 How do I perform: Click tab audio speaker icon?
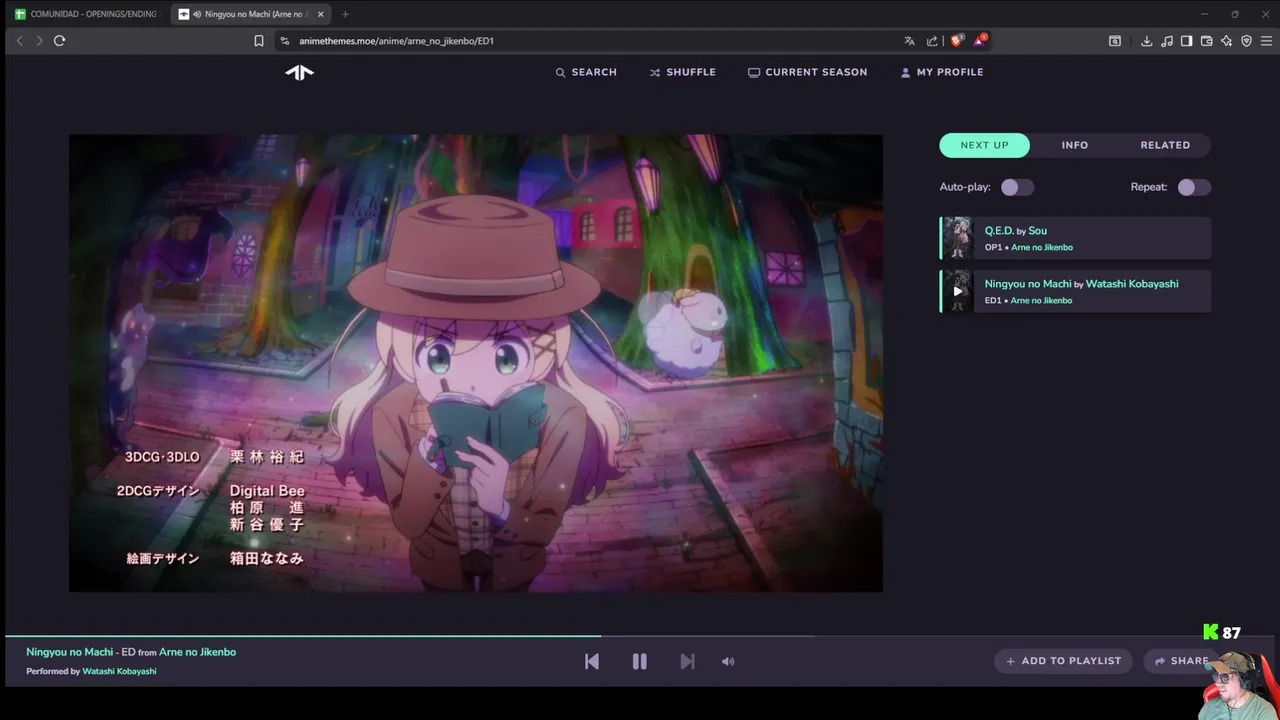197,14
